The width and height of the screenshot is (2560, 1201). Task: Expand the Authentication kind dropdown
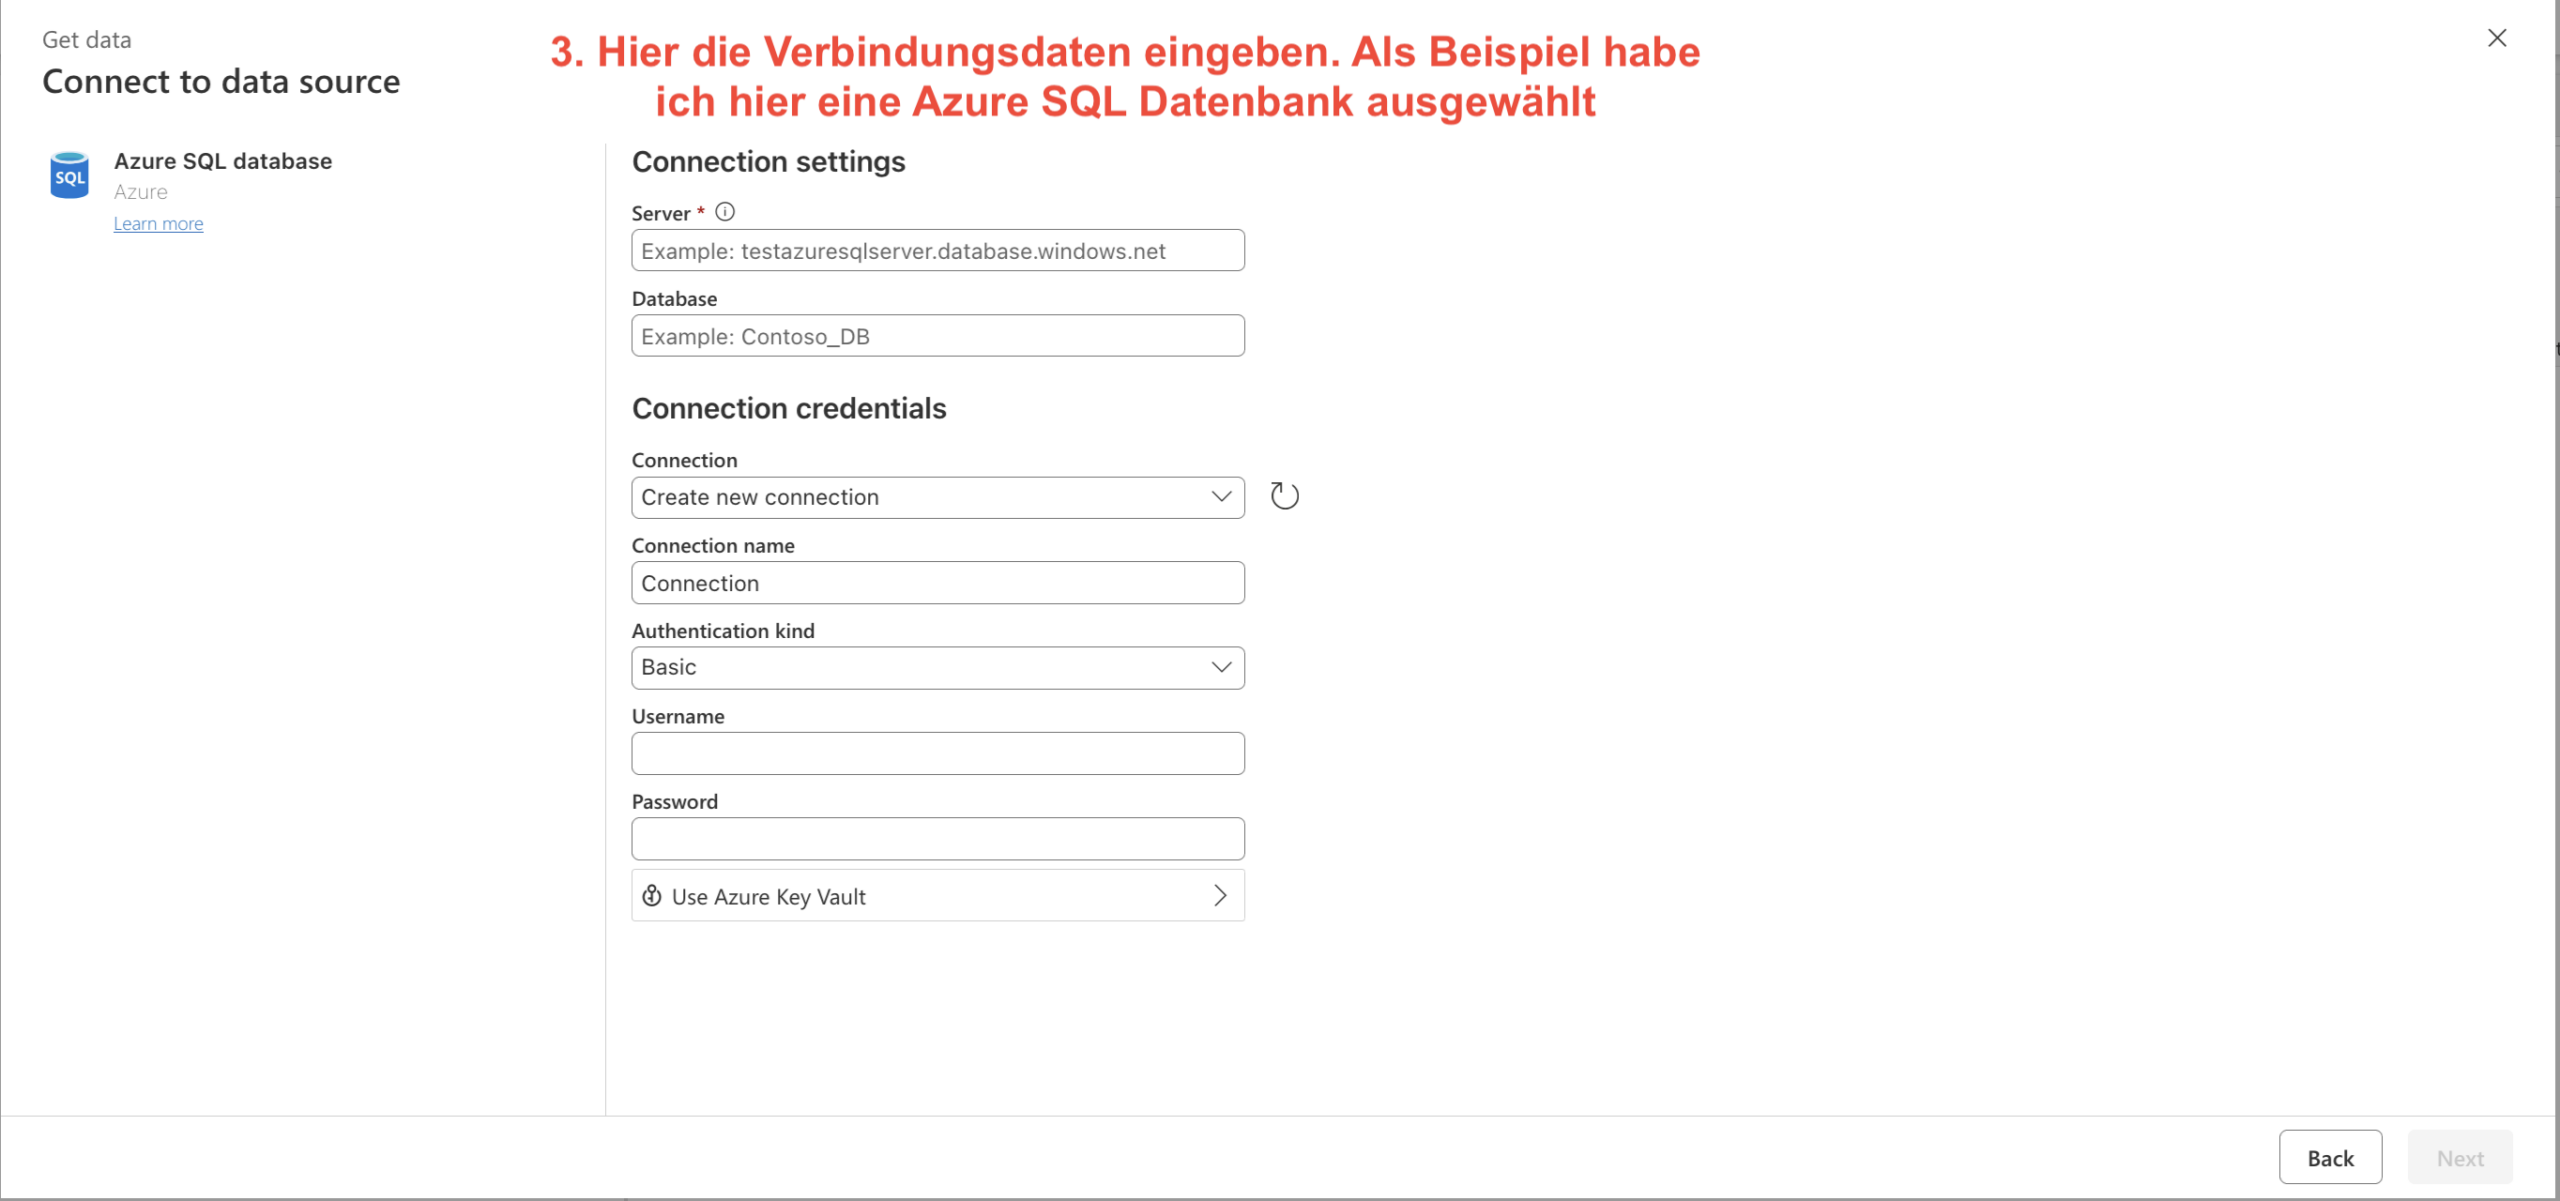pos(937,668)
